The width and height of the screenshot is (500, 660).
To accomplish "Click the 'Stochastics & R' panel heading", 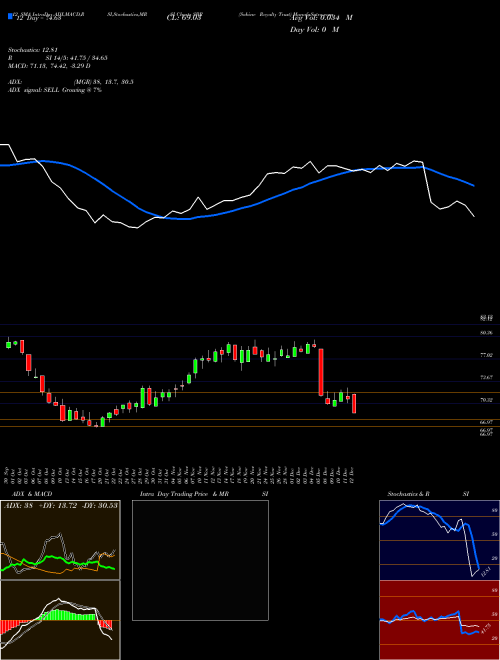I will pyautogui.click(x=408, y=494).
